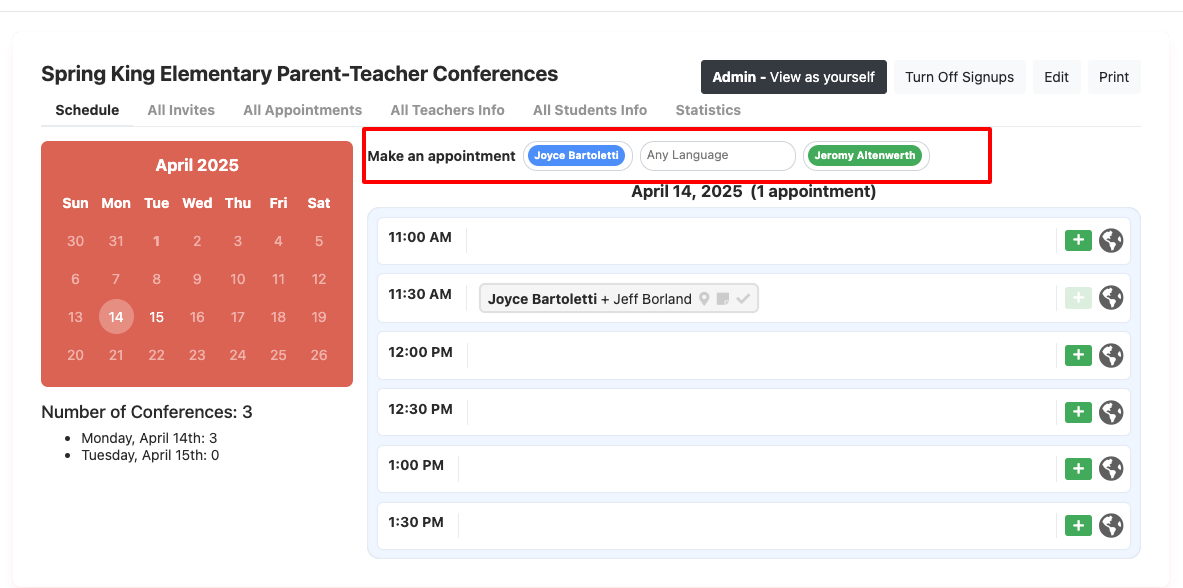
Task: Click the note icon next to Jeff Borland
Action: (722, 298)
